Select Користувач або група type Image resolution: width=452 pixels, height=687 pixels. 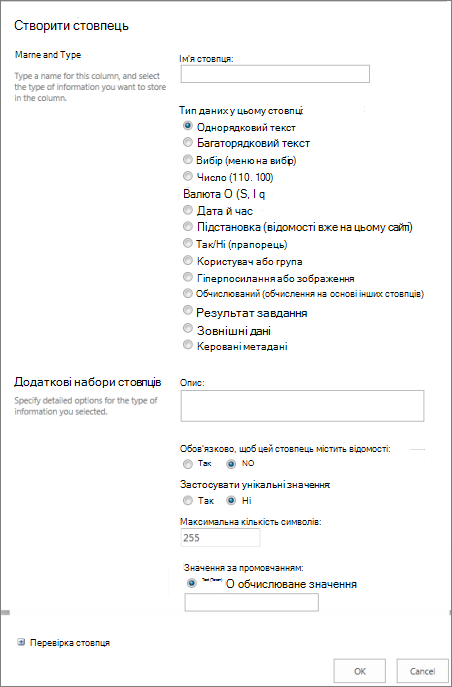[x=188, y=260]
